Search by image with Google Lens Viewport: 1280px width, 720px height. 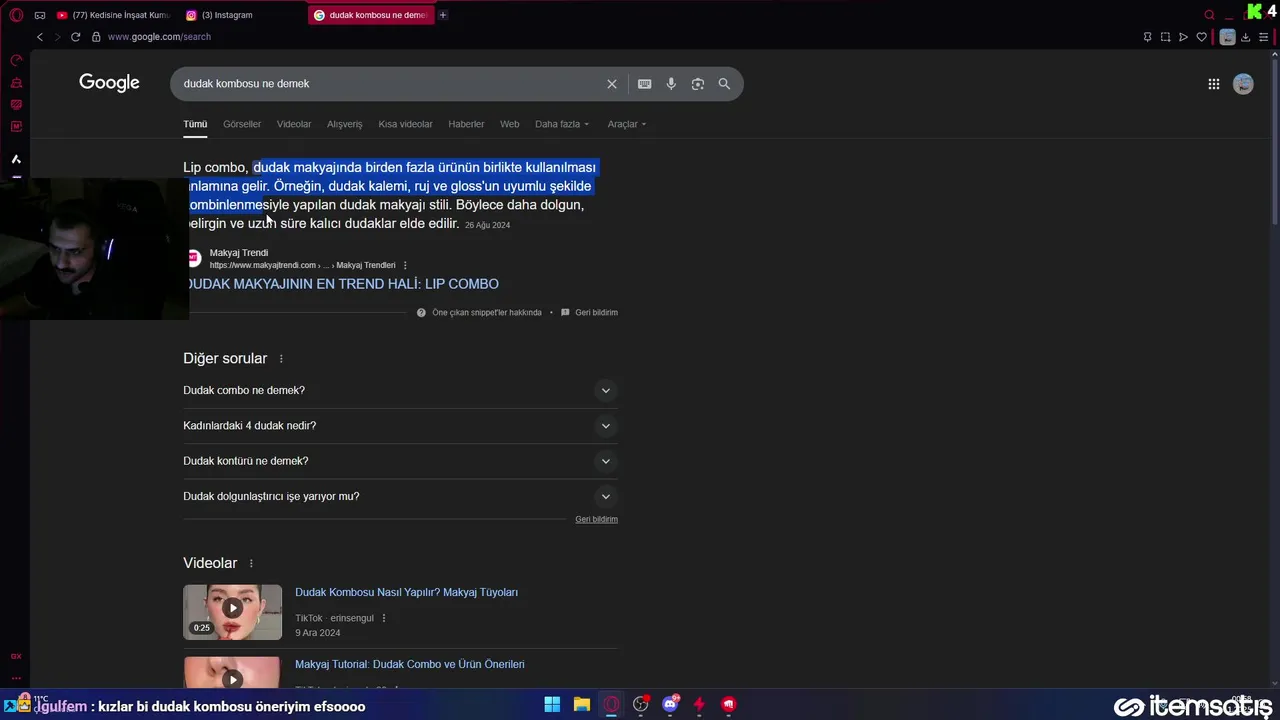pyautogui.click(x=698, y=84)
